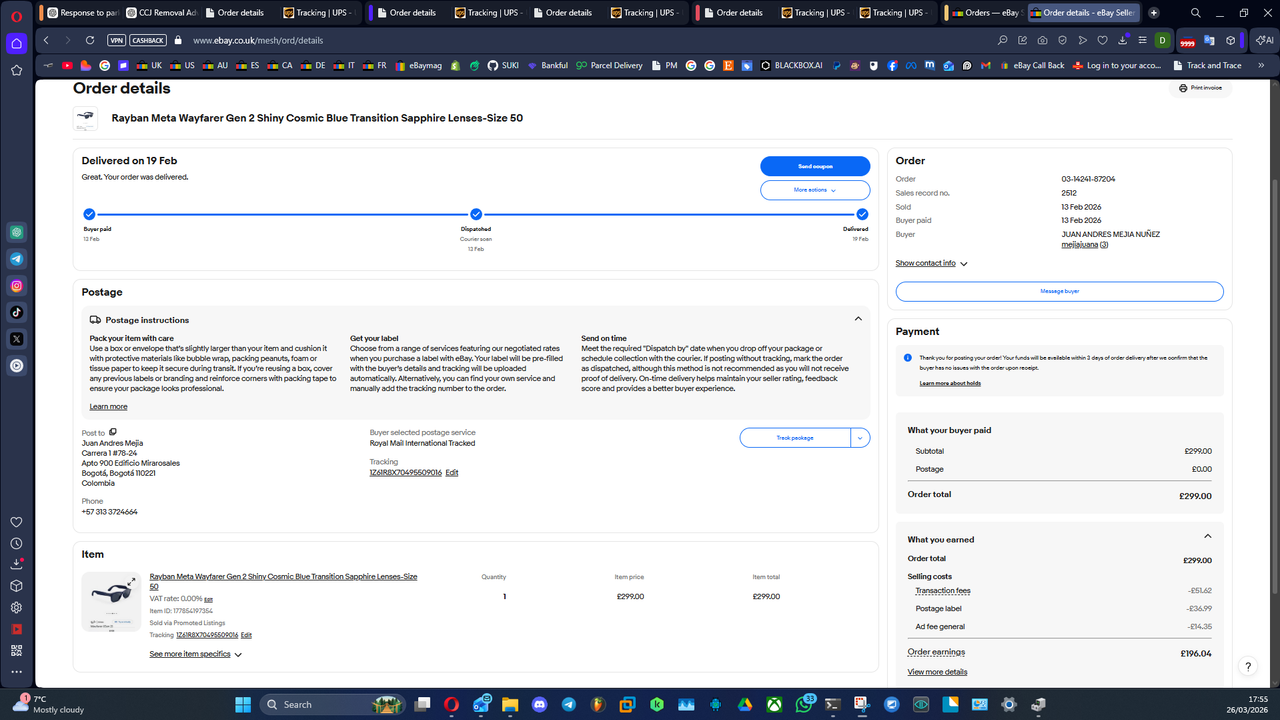Select the active Order details - eBay Seller tab

click(1084, 13)
